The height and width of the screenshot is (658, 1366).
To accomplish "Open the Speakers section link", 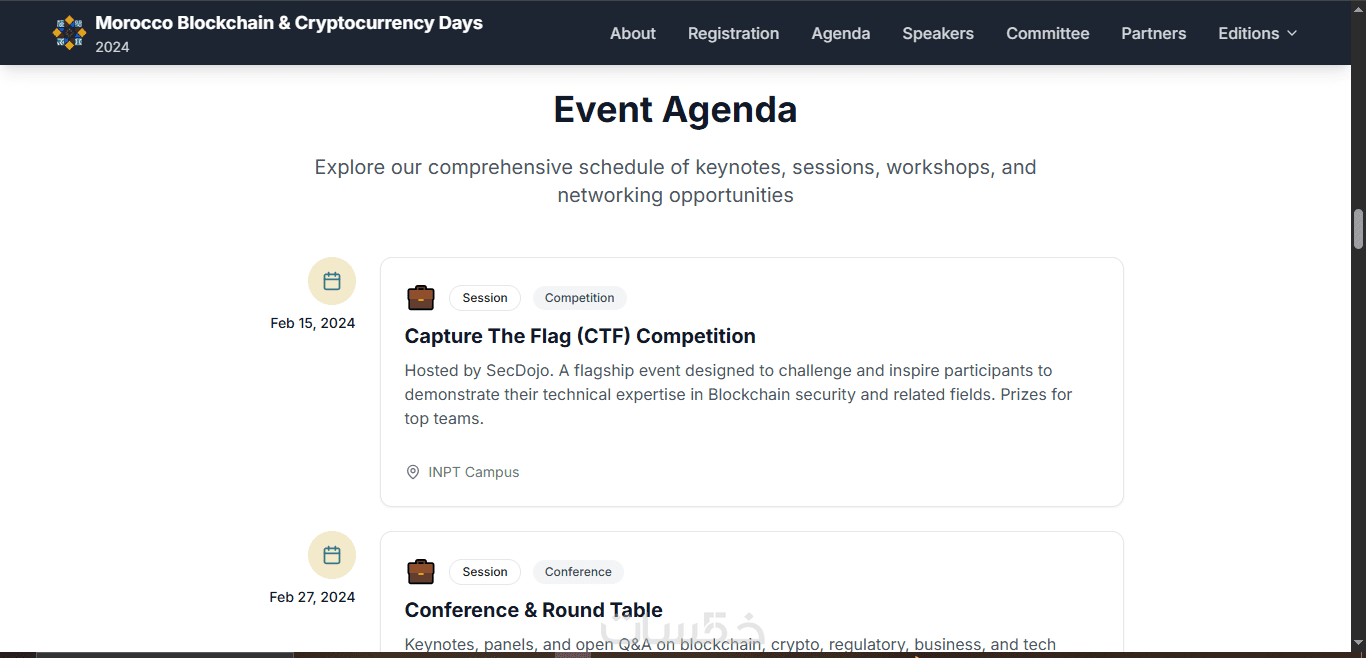I will [x=938, y=33].
